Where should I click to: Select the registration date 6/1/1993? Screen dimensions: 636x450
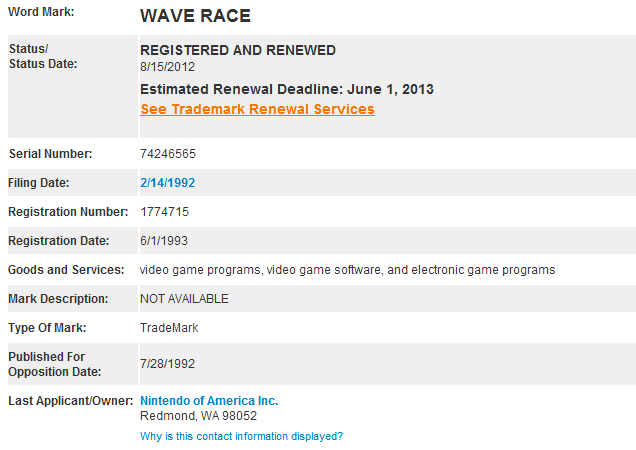pos(164,241)
